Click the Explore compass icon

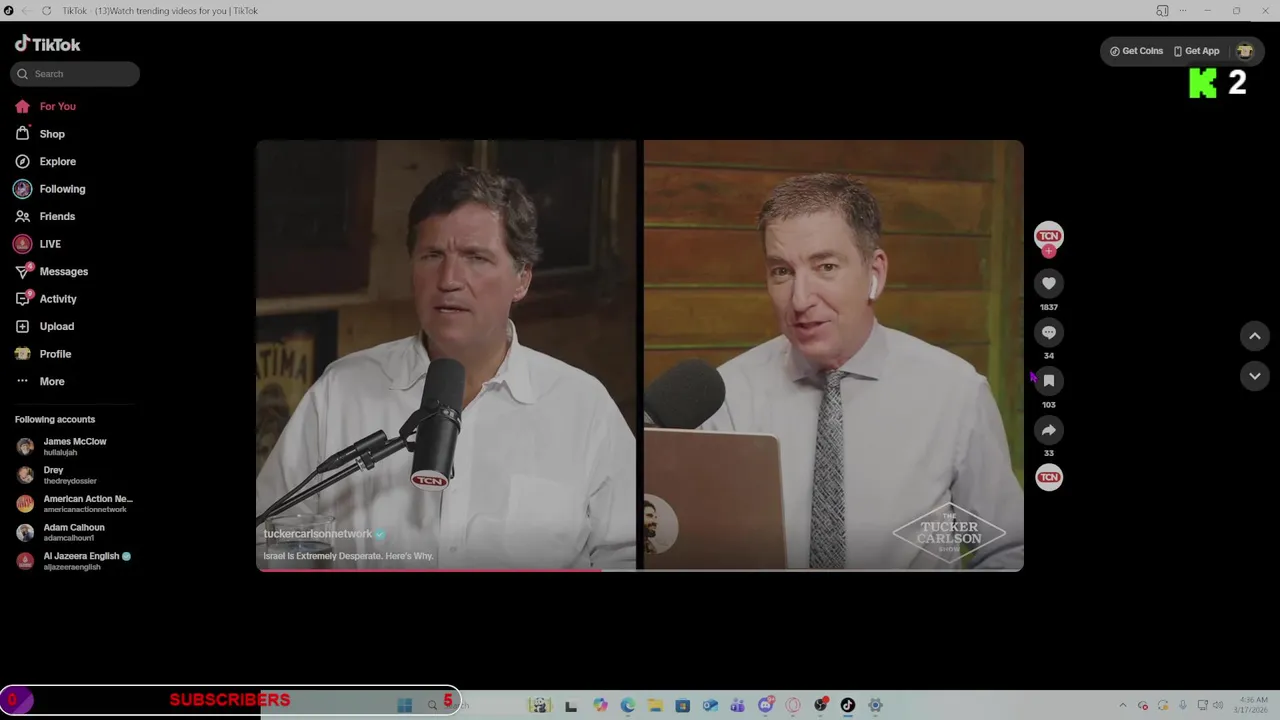tap(22, 161)
